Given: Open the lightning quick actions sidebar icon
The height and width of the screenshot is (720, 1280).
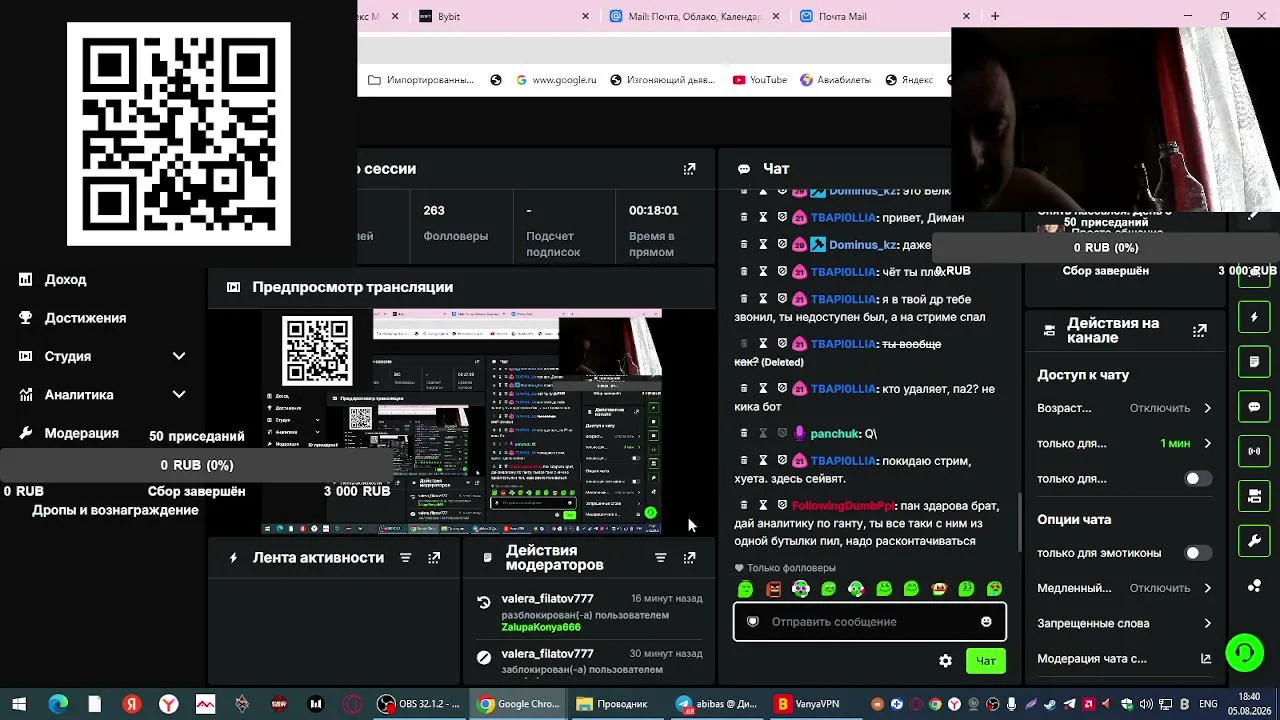Looking at the screenshot, I should (1254, 317).
